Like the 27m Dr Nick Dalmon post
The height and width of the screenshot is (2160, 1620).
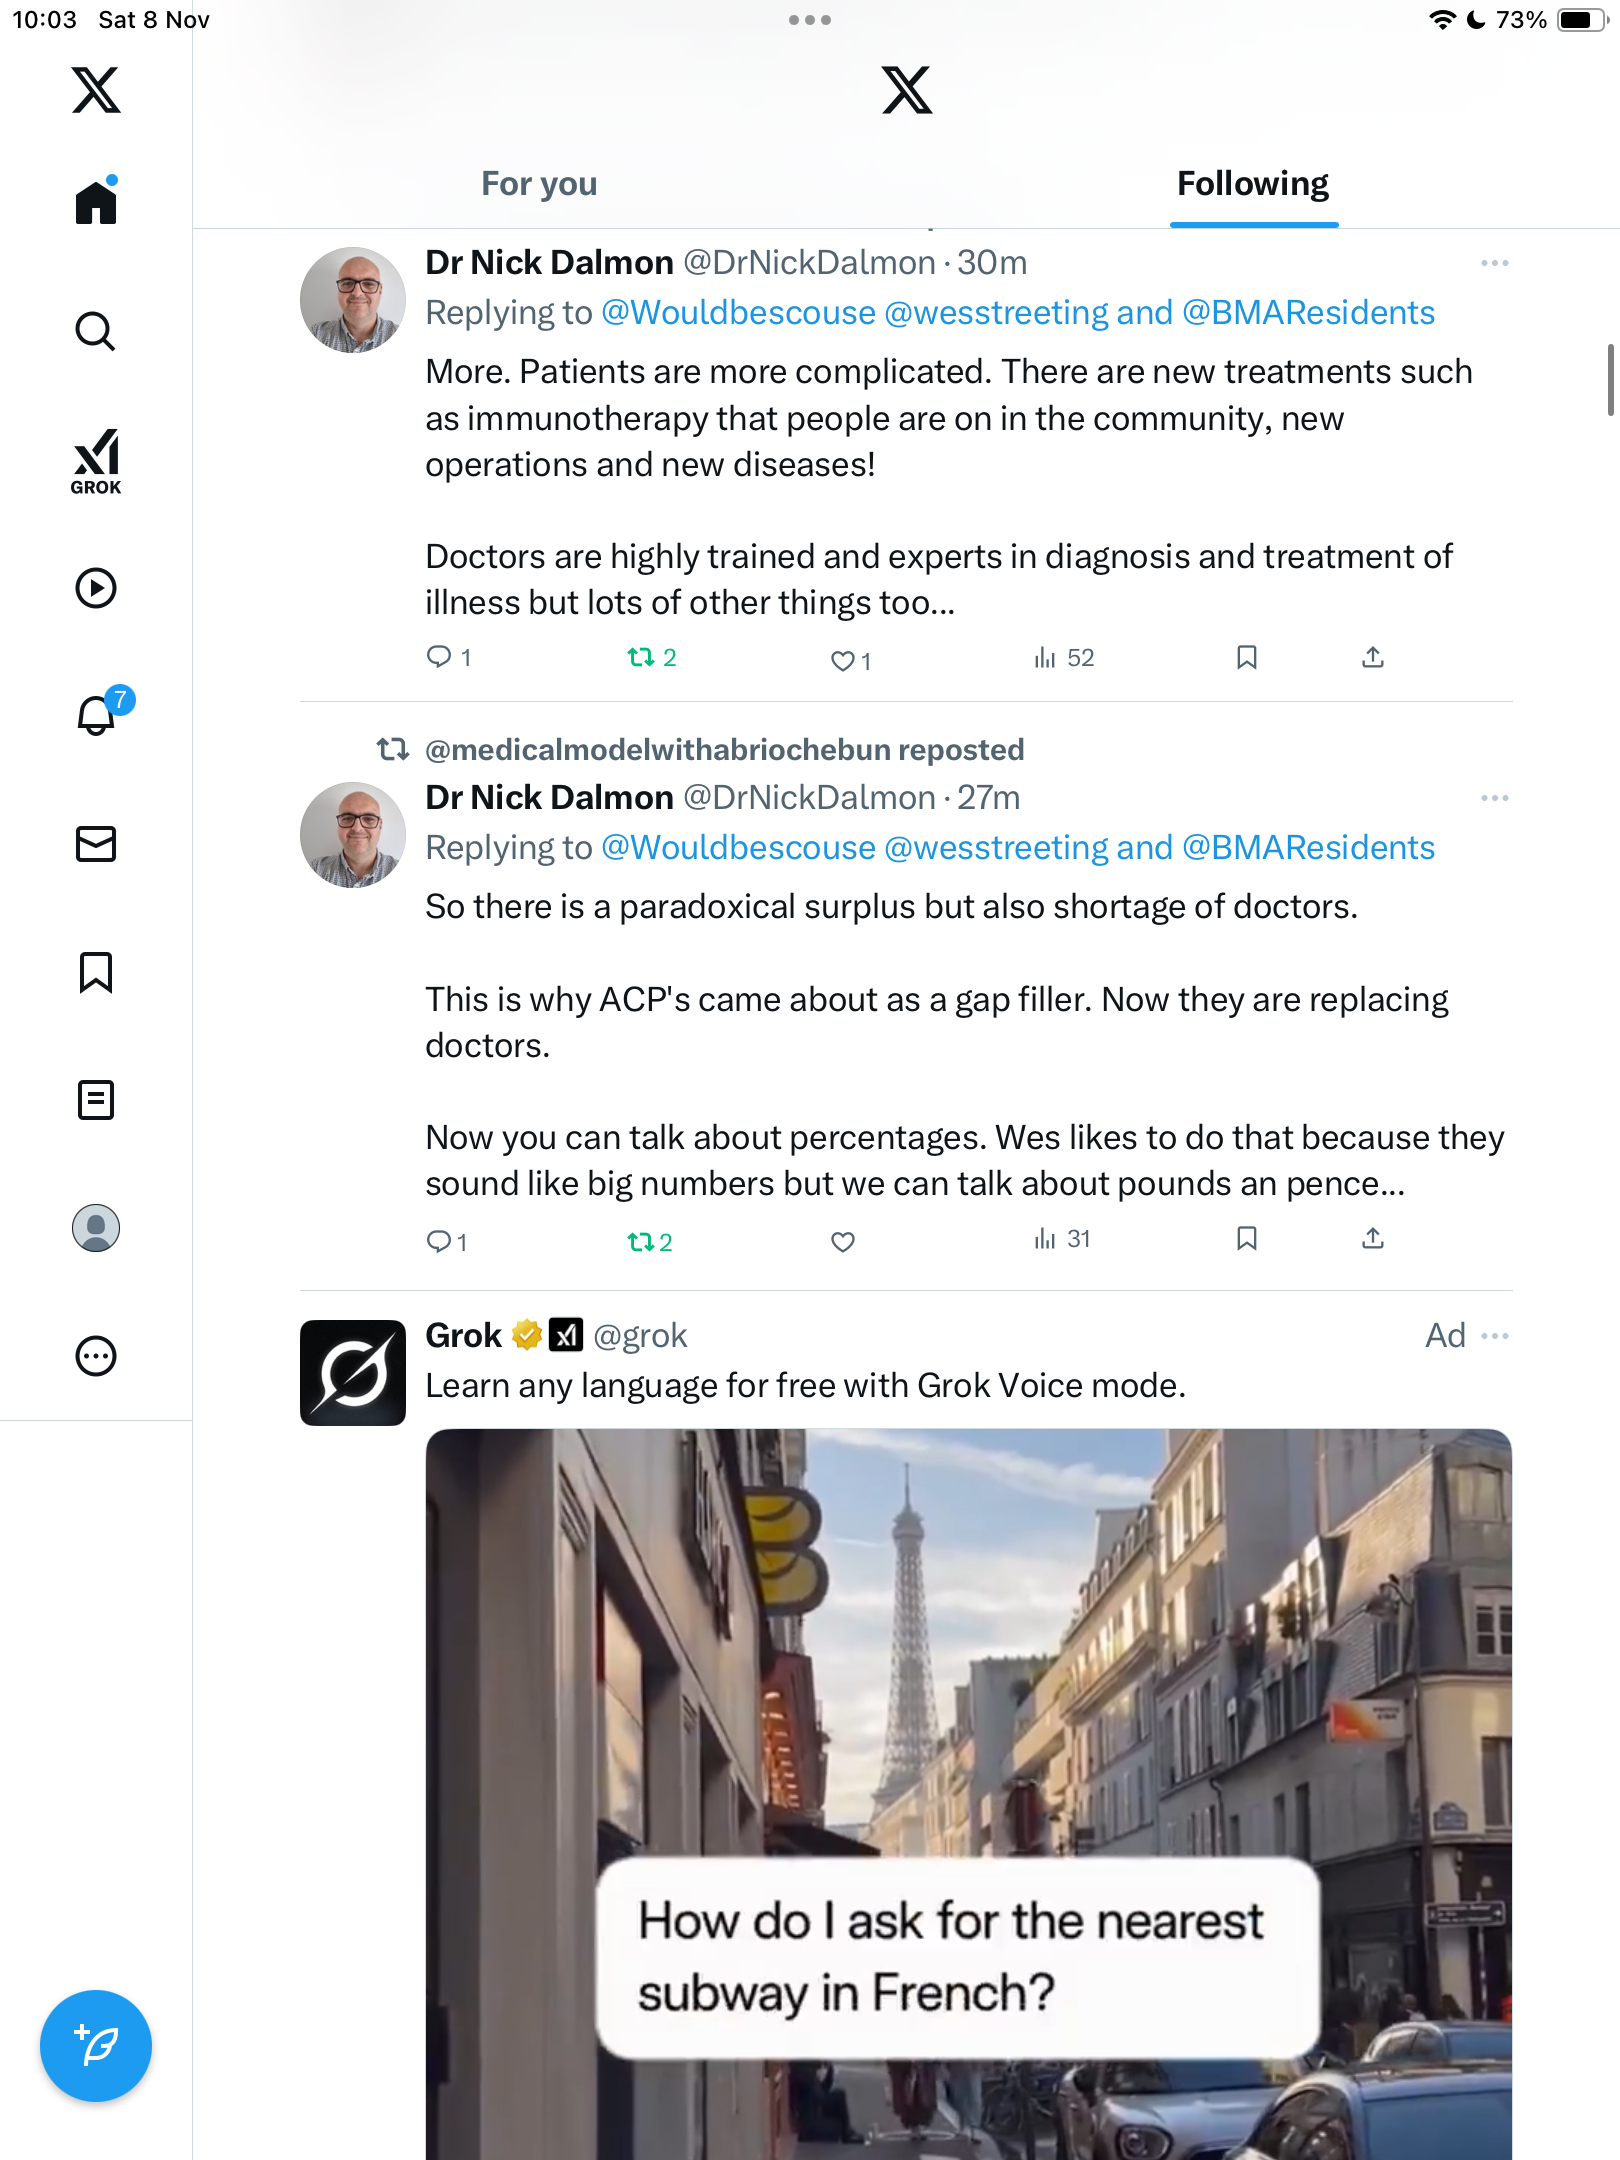pos(843,1242)
